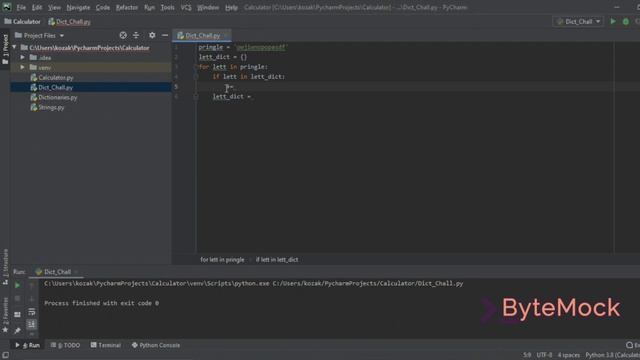Close the Dict_Chall.py editor tab

[226, 36]
